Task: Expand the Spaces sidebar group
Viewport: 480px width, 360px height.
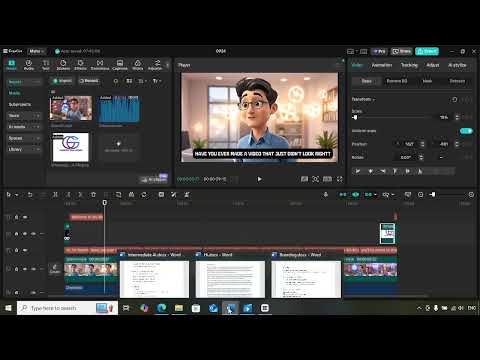Action: point(24,138)
